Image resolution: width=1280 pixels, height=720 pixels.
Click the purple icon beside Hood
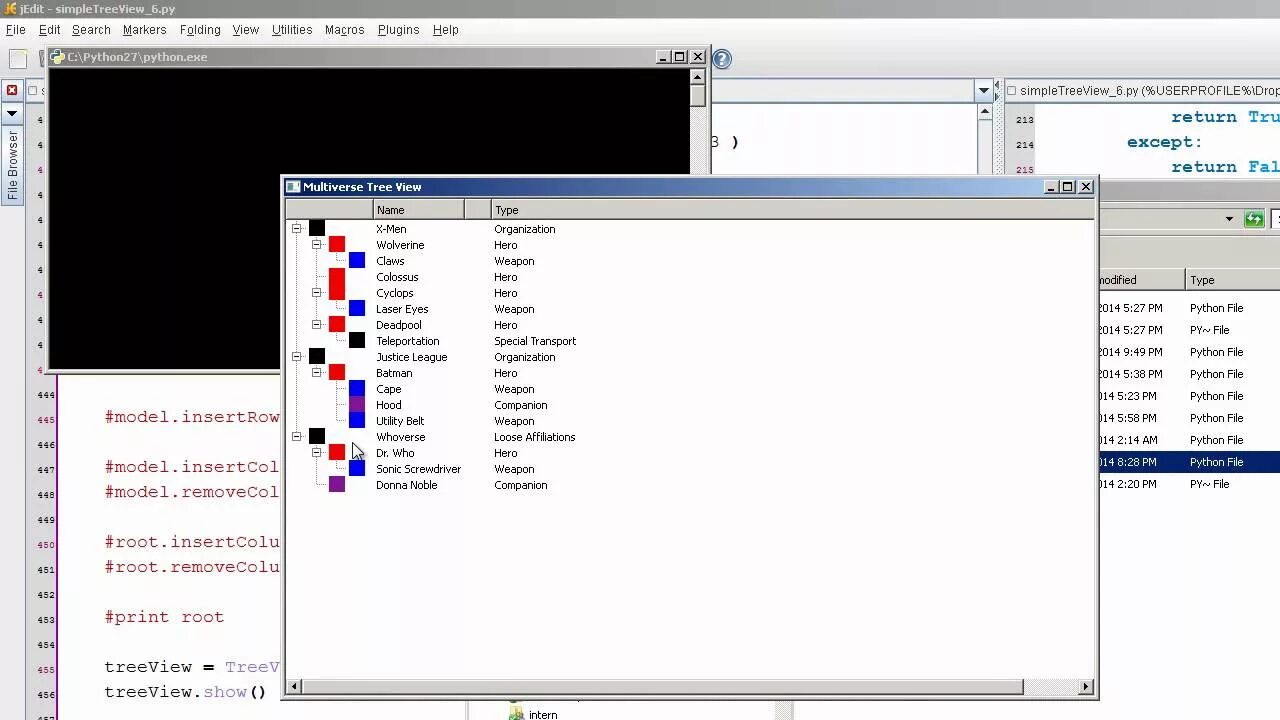click(x=357, y=405)
